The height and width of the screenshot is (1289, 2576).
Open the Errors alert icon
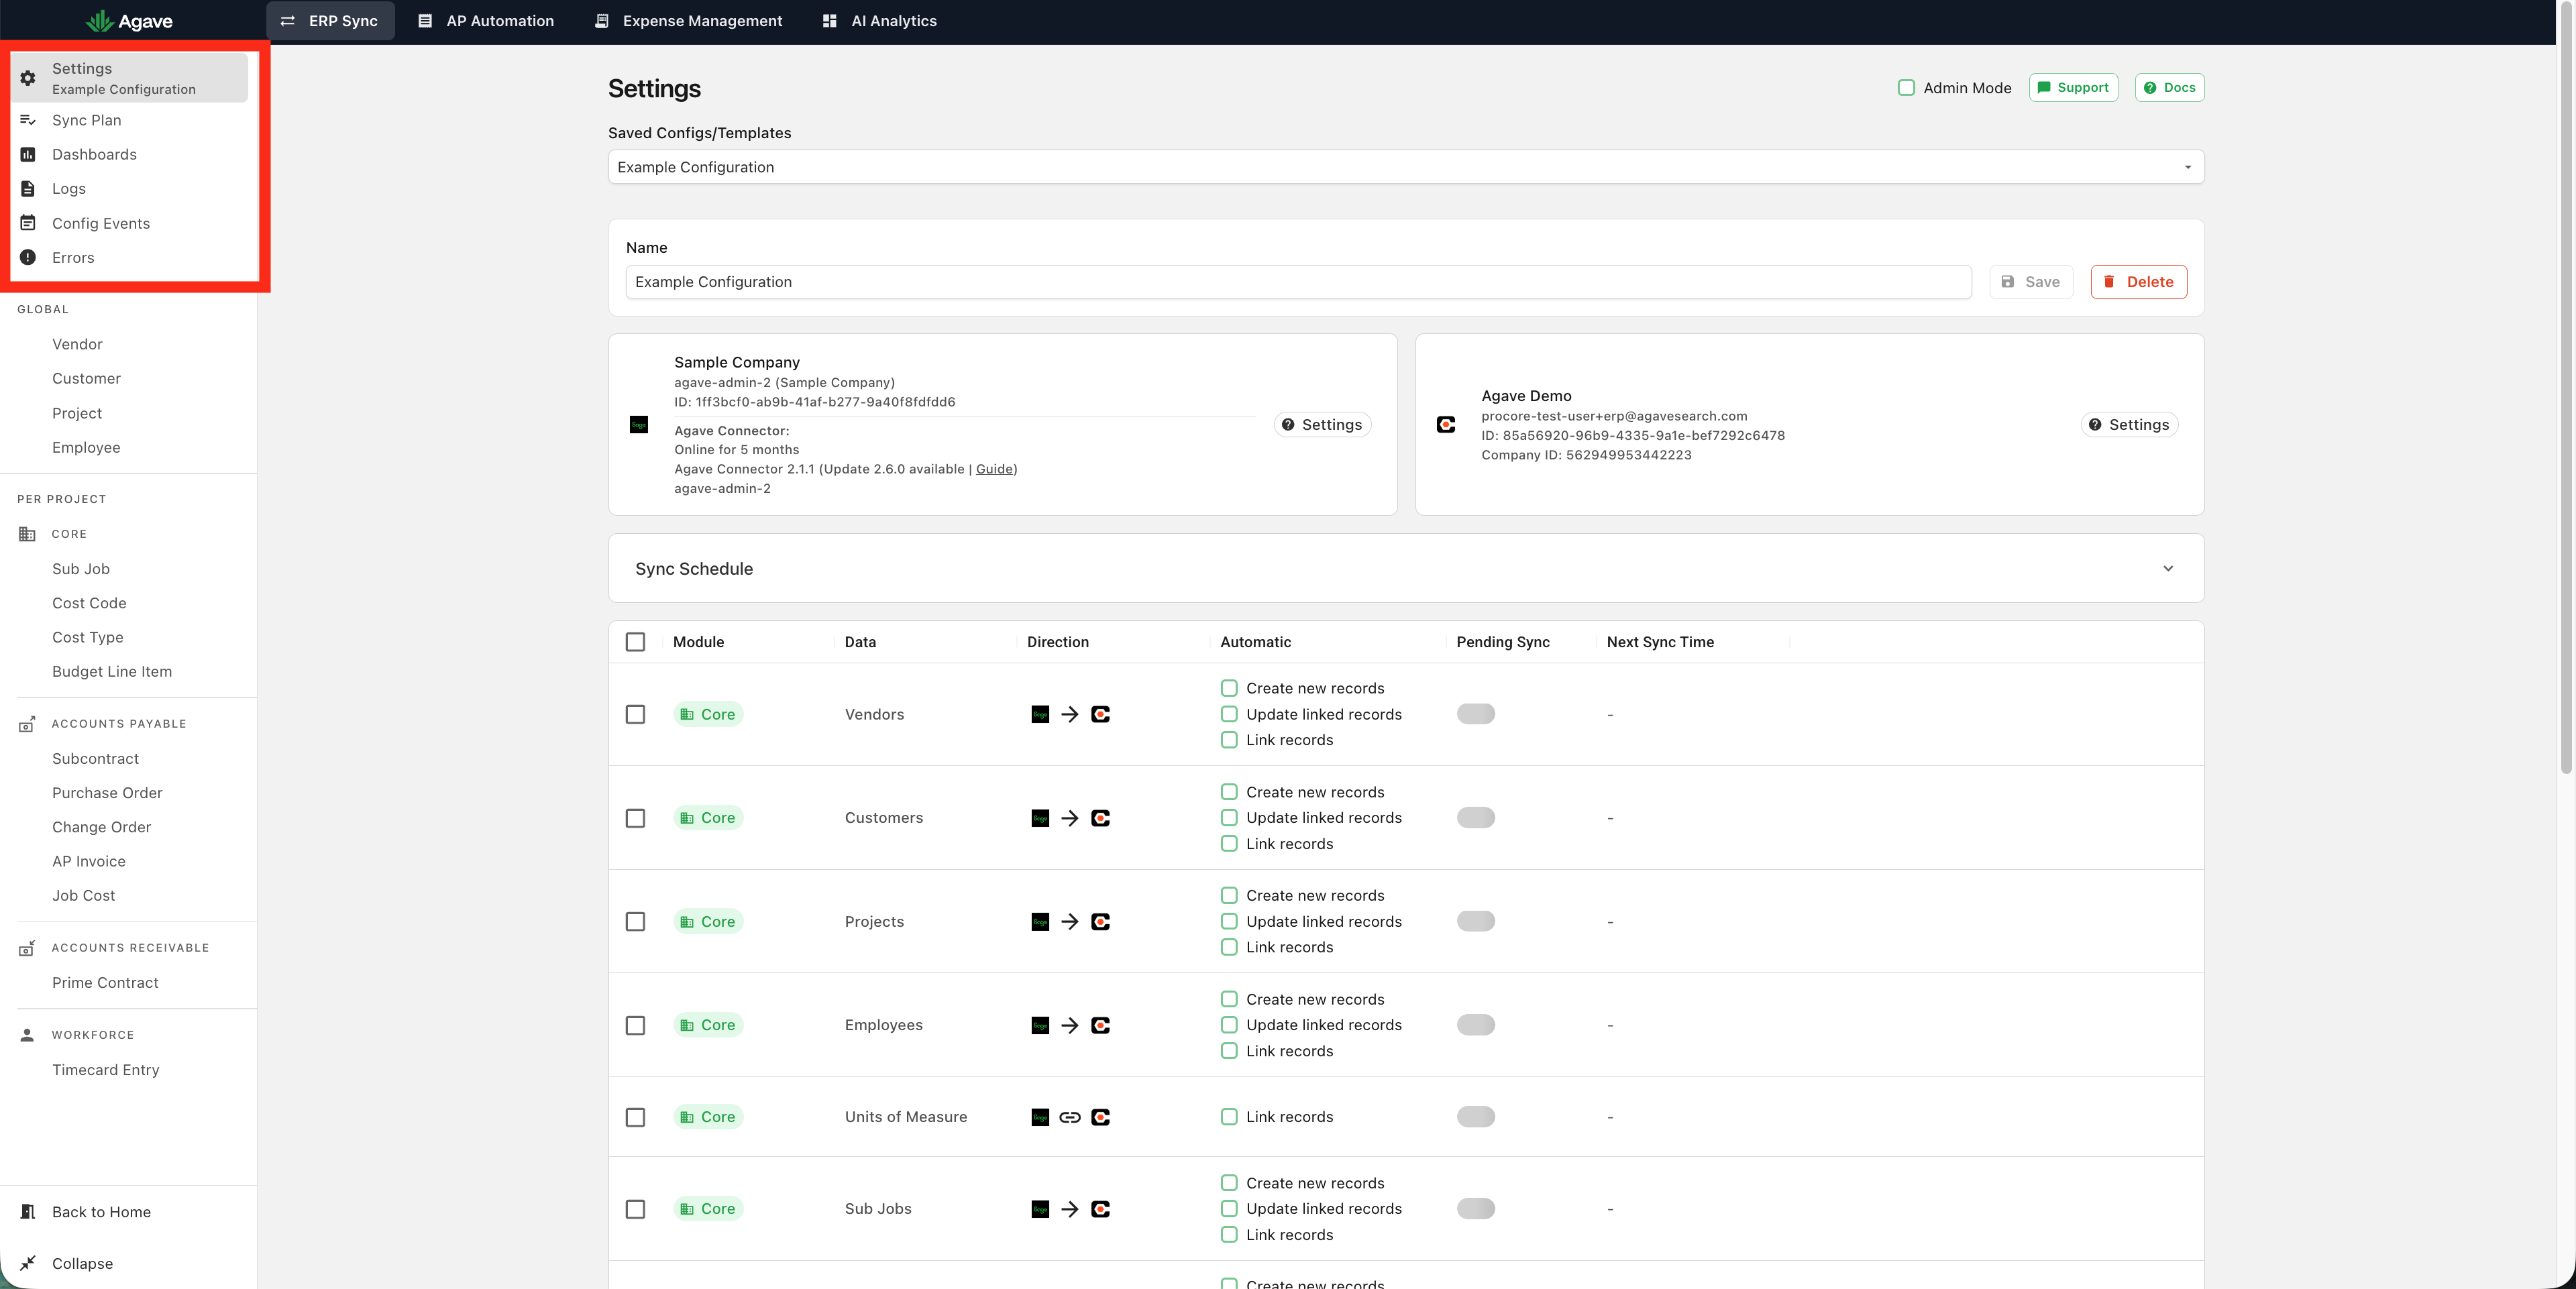coord(28,257)
